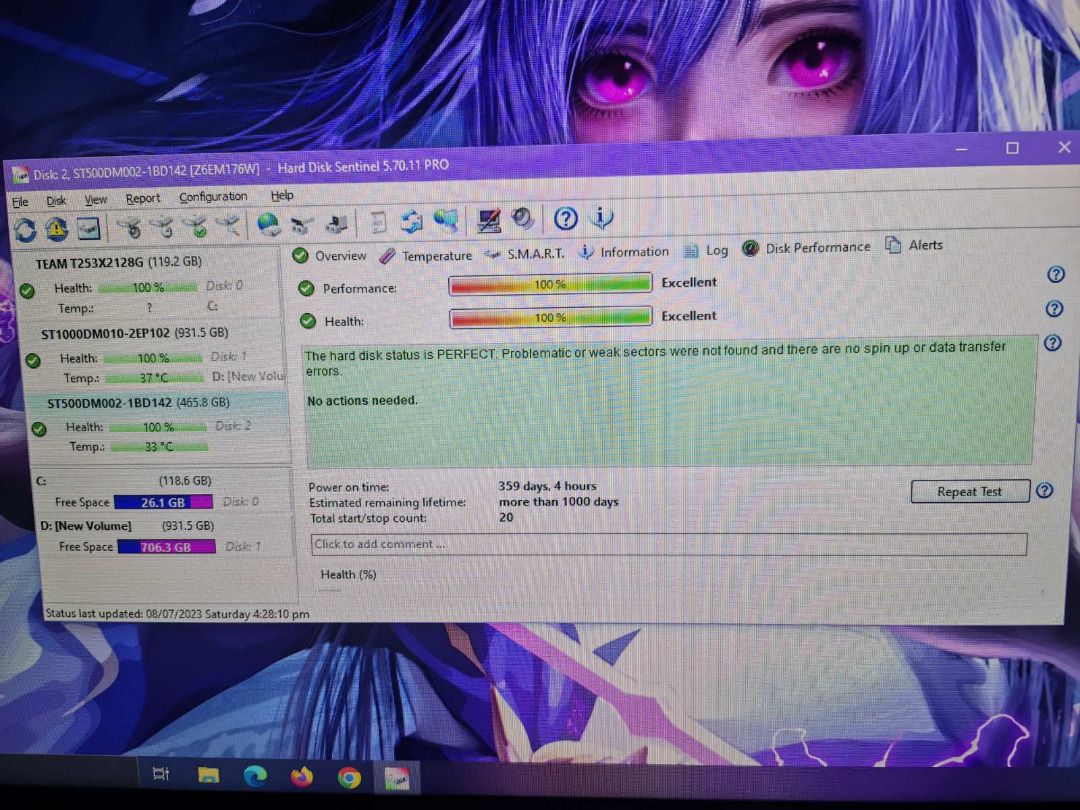Open the View menu
Image resolution: width=1080 pixels, height=810 pixels.
96,200
